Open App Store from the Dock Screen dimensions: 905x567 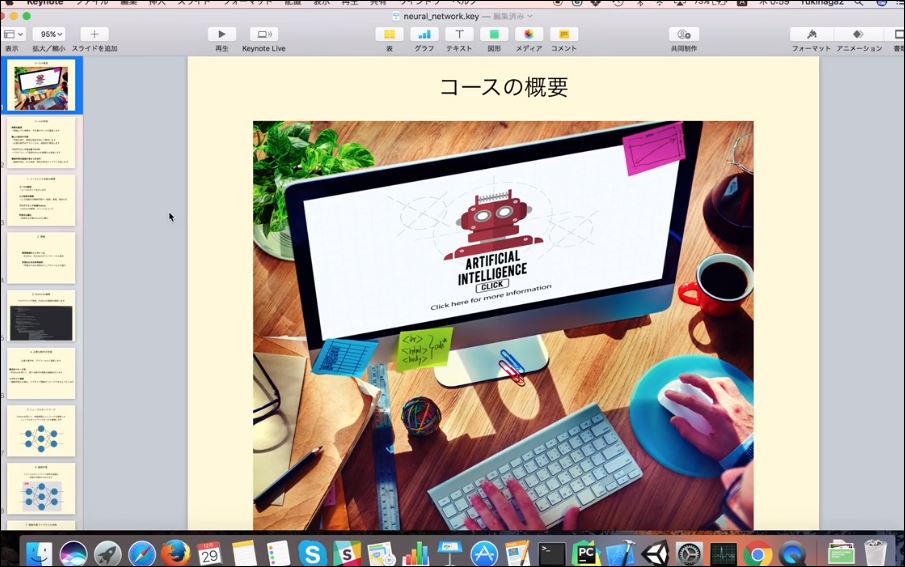click(x=484, y=554)
